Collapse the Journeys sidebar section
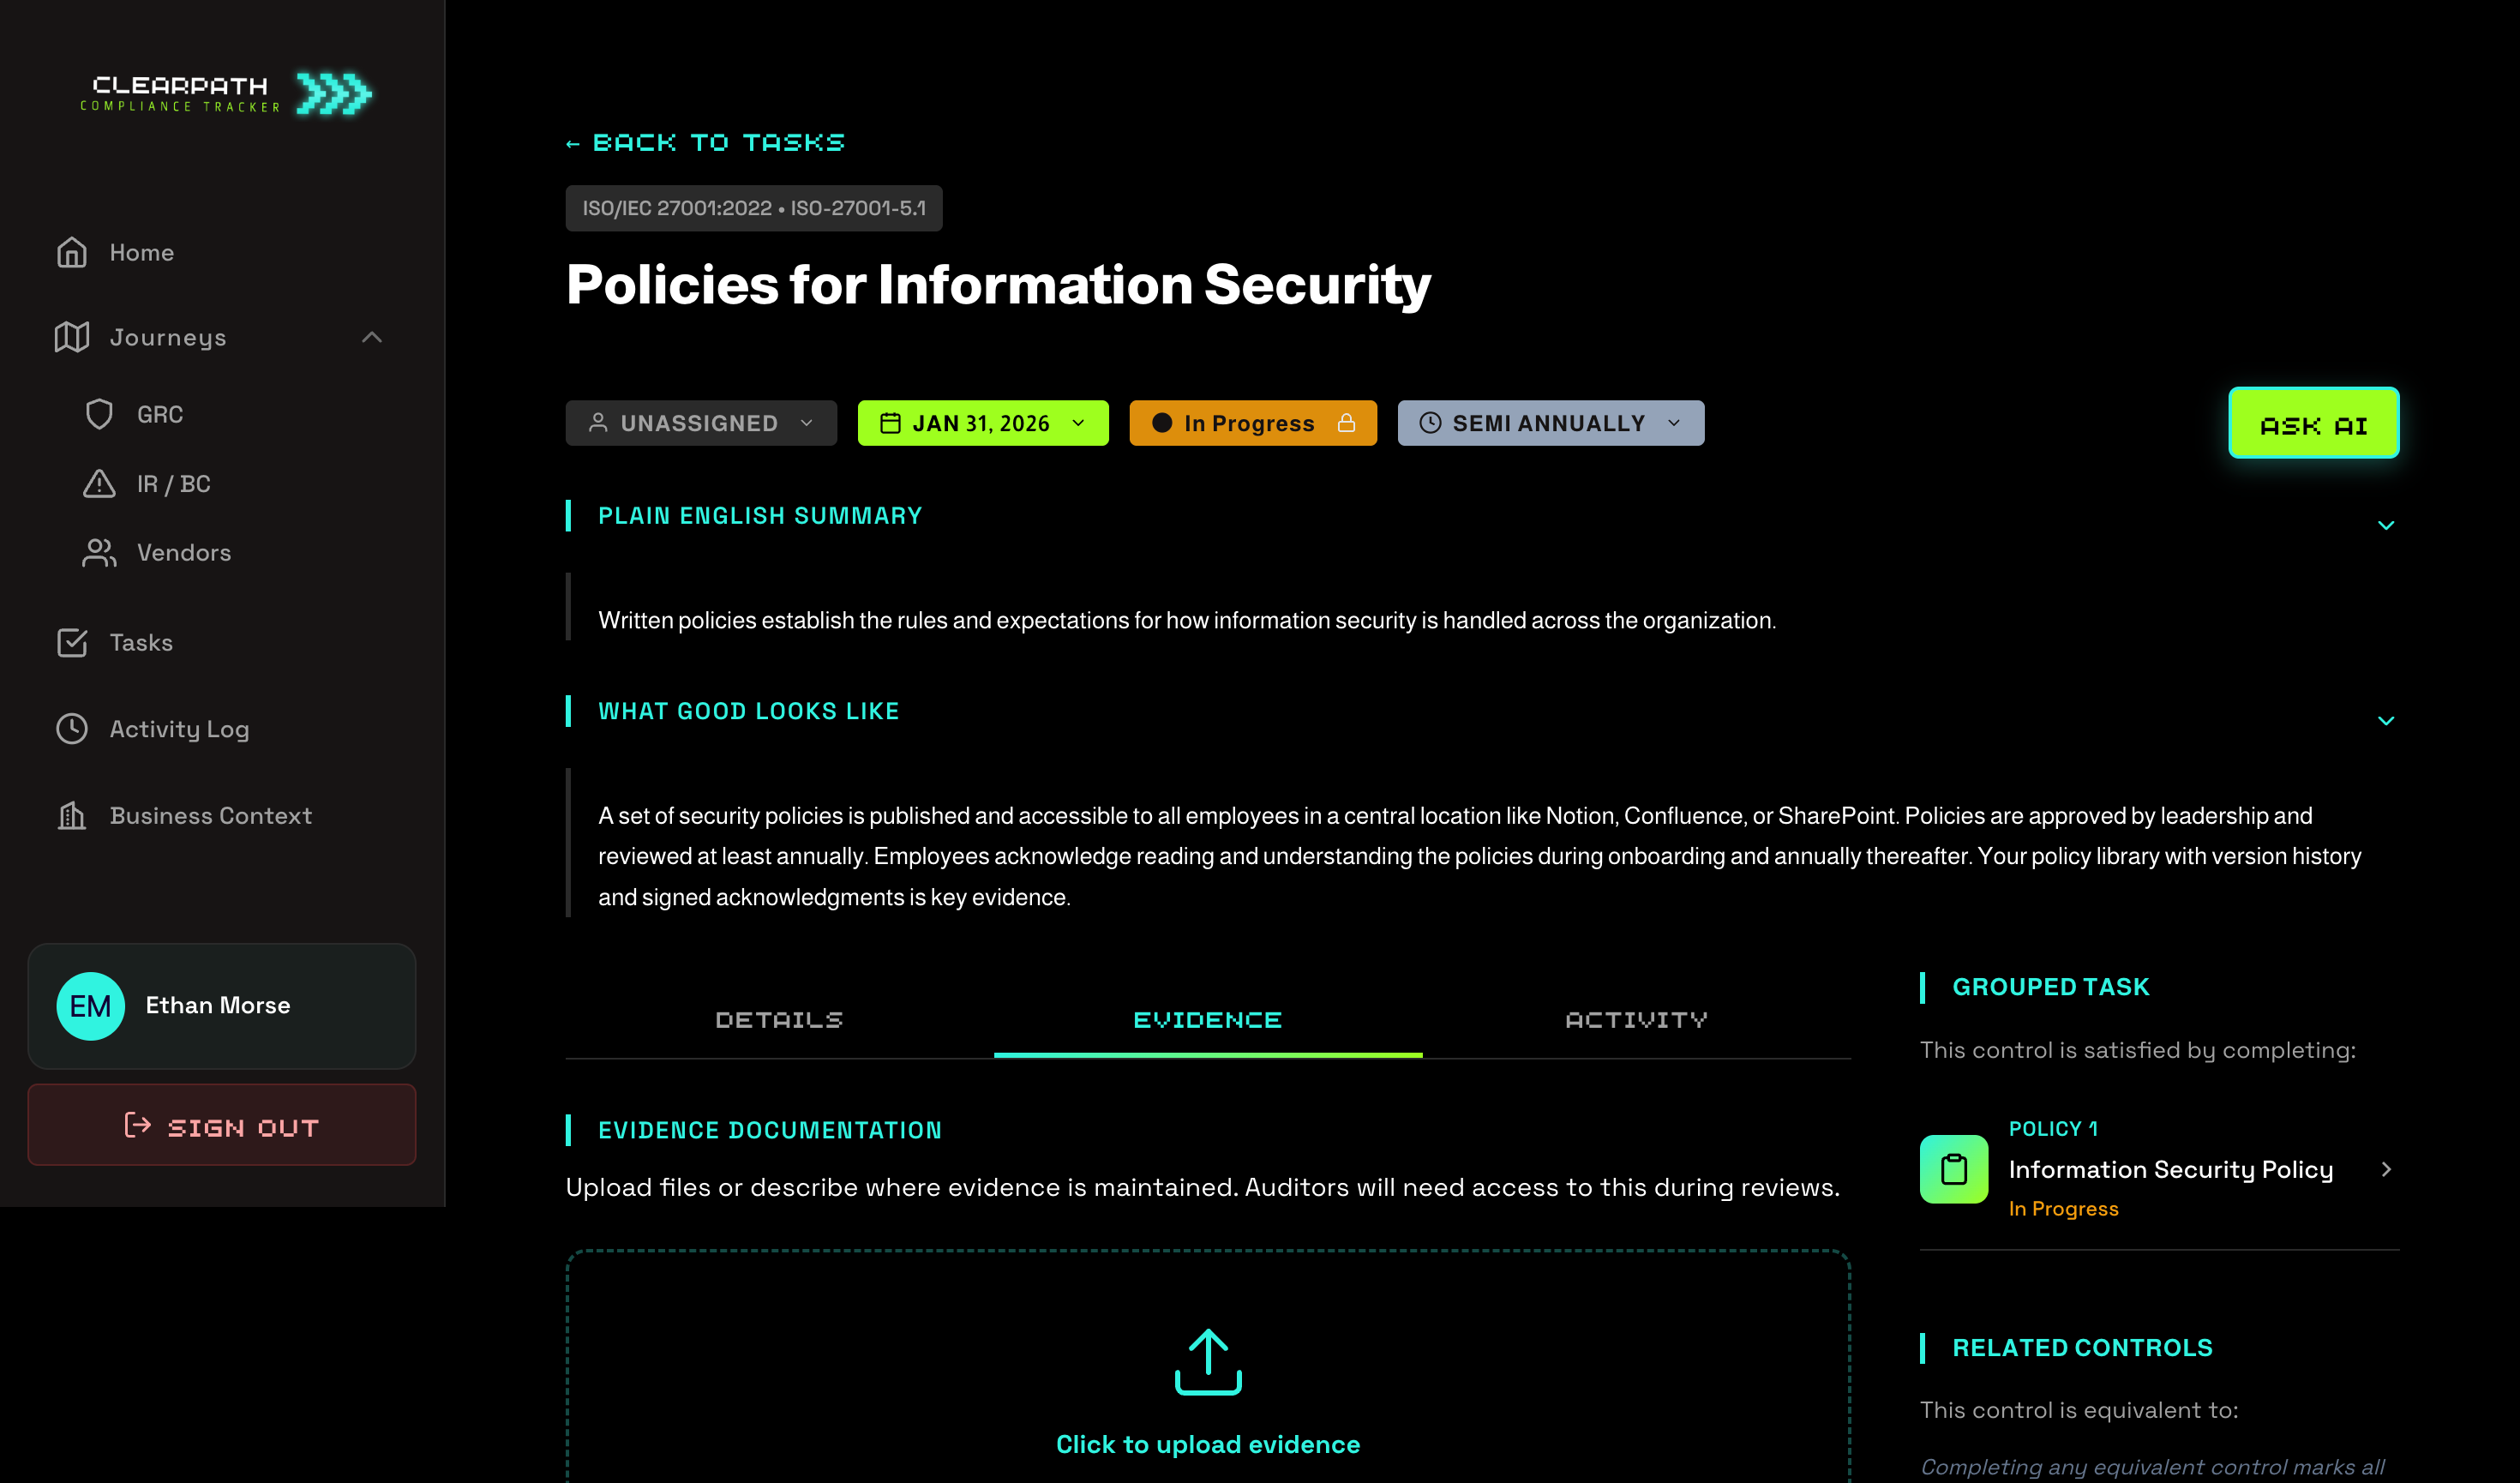 pos(371,338)
